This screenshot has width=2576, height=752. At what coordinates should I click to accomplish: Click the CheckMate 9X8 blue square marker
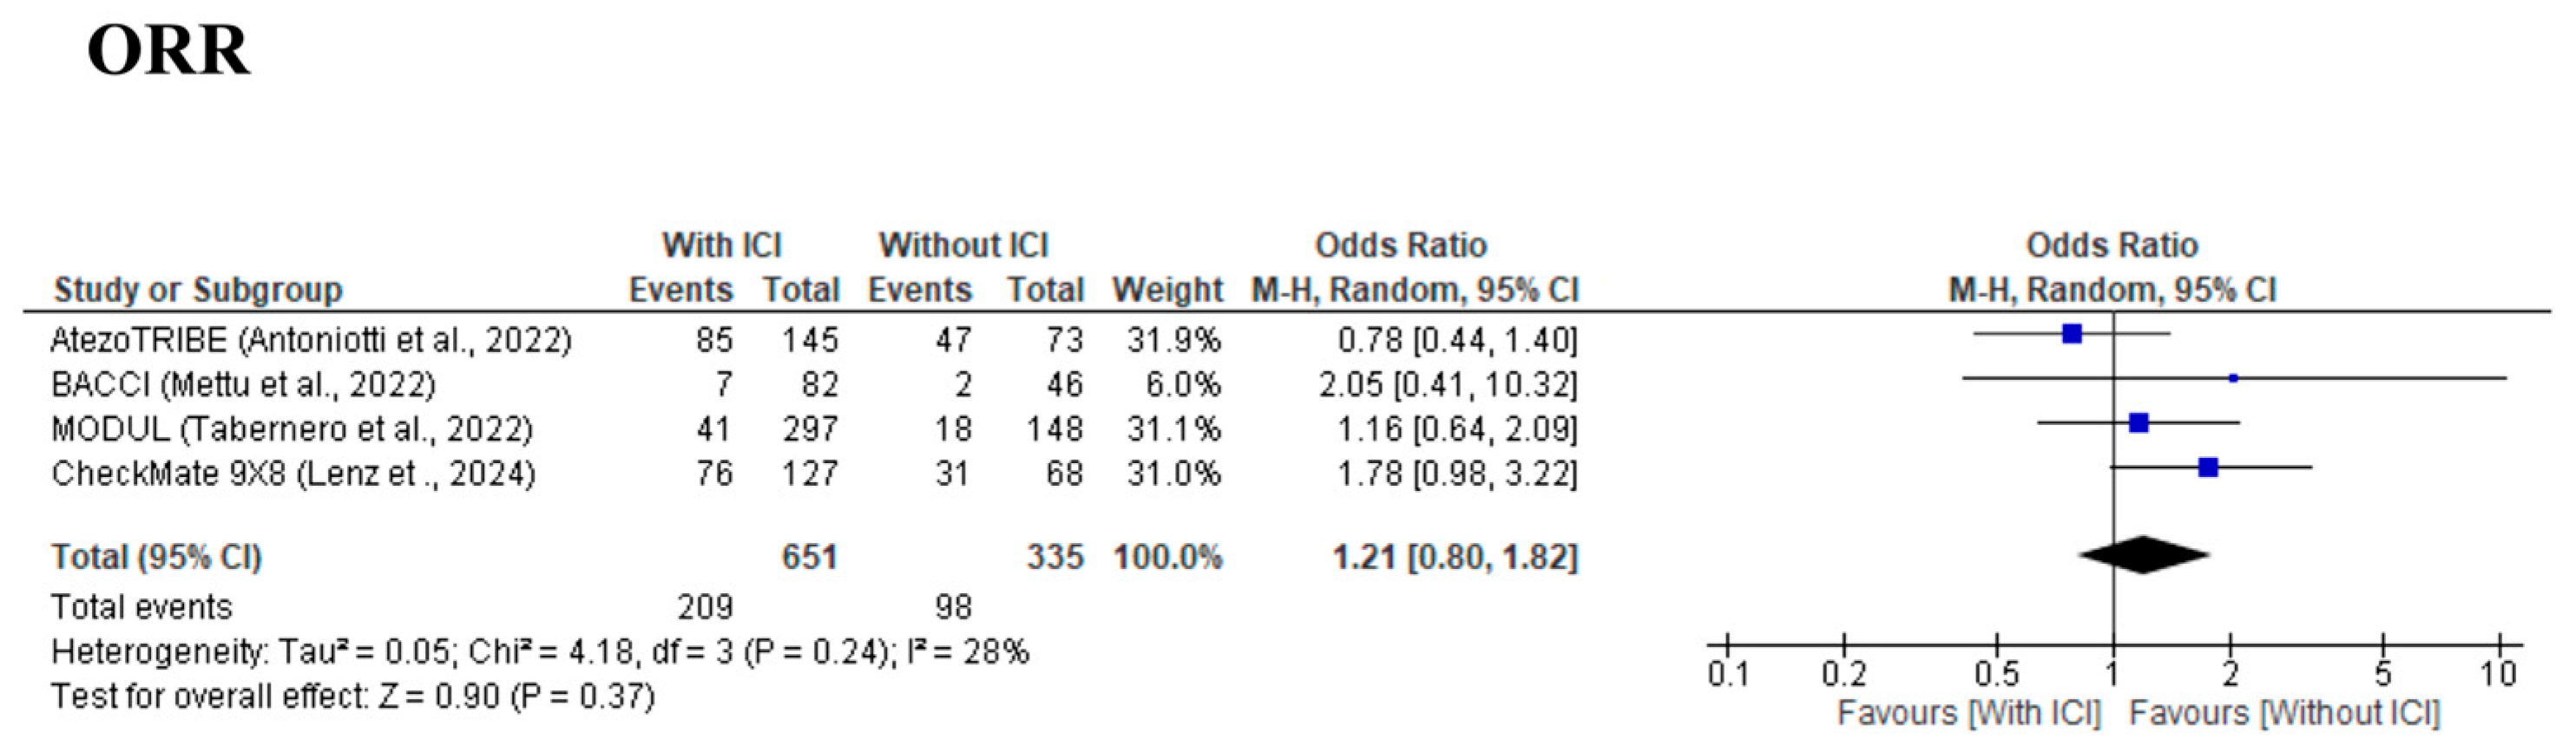click(2208, 467)
